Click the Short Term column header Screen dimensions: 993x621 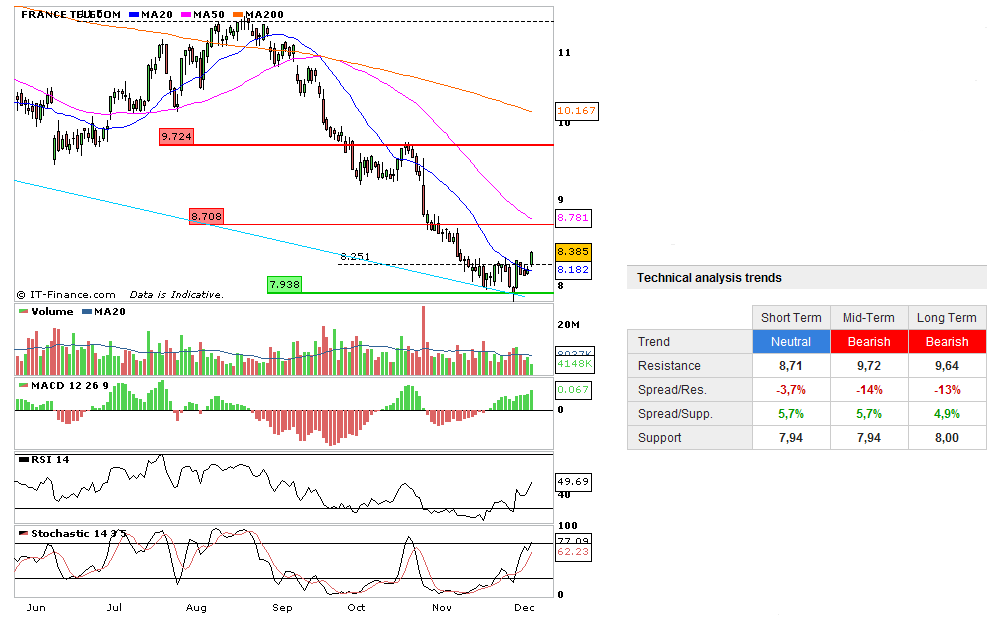(x=791, y=318)
